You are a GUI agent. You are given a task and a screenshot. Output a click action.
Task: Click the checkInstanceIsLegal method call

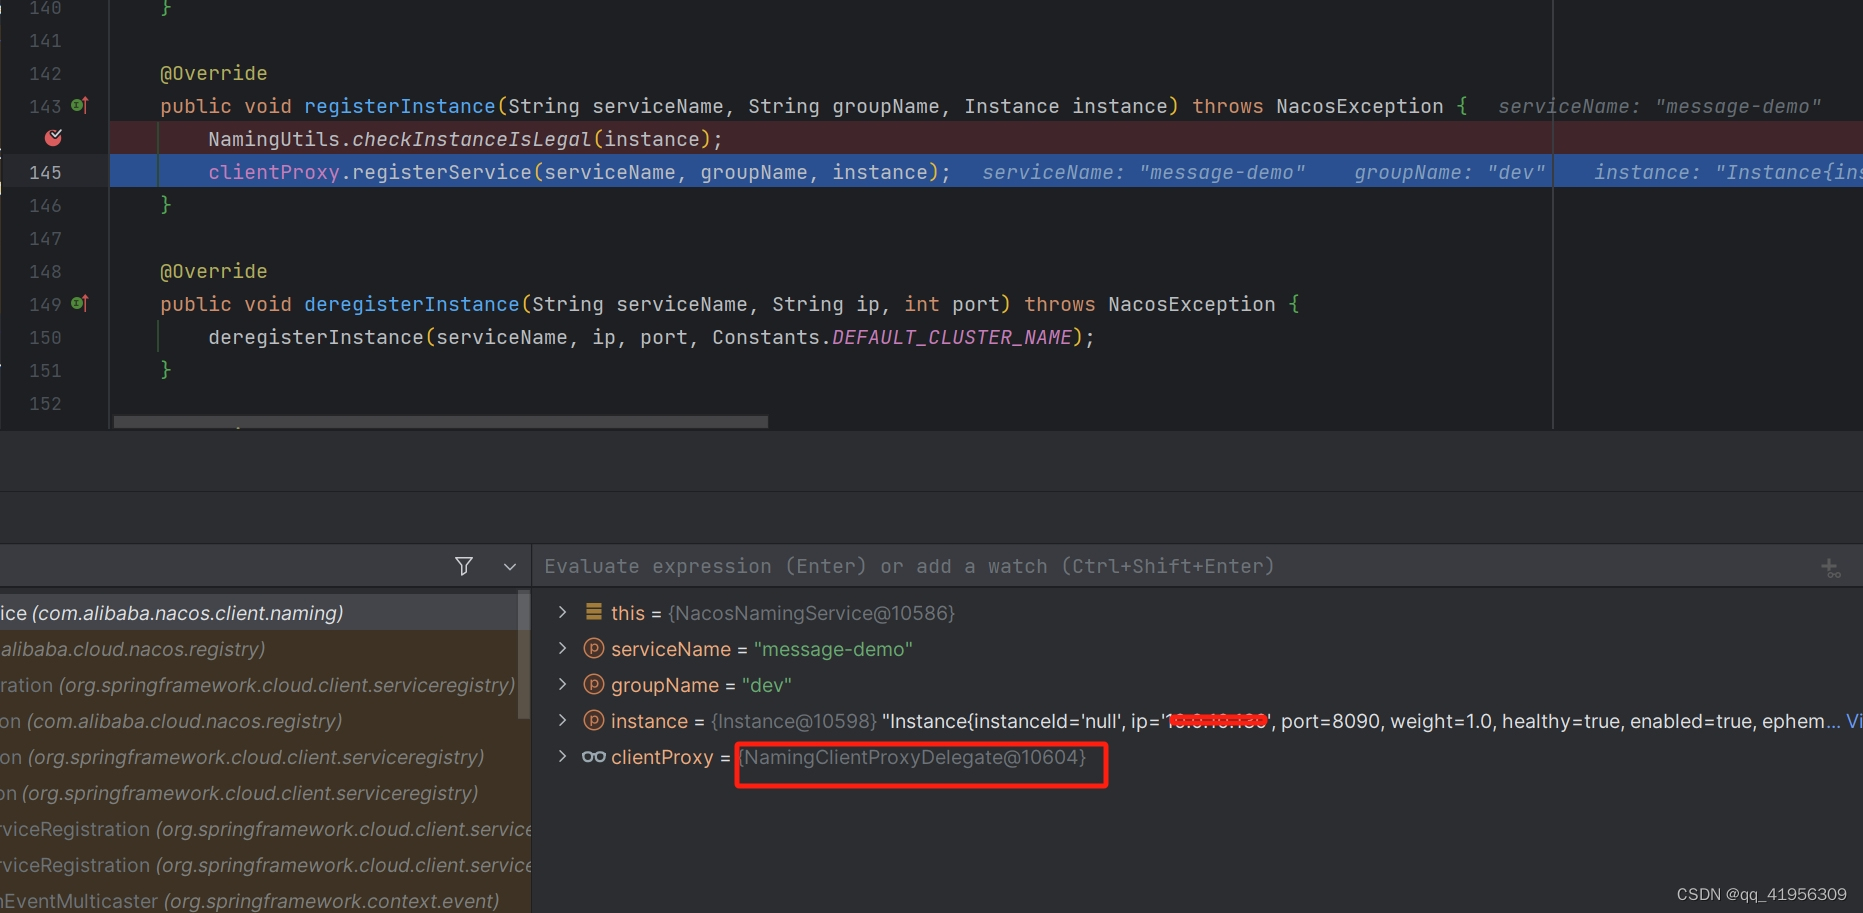pyautogui.click(x=471, y=139)
